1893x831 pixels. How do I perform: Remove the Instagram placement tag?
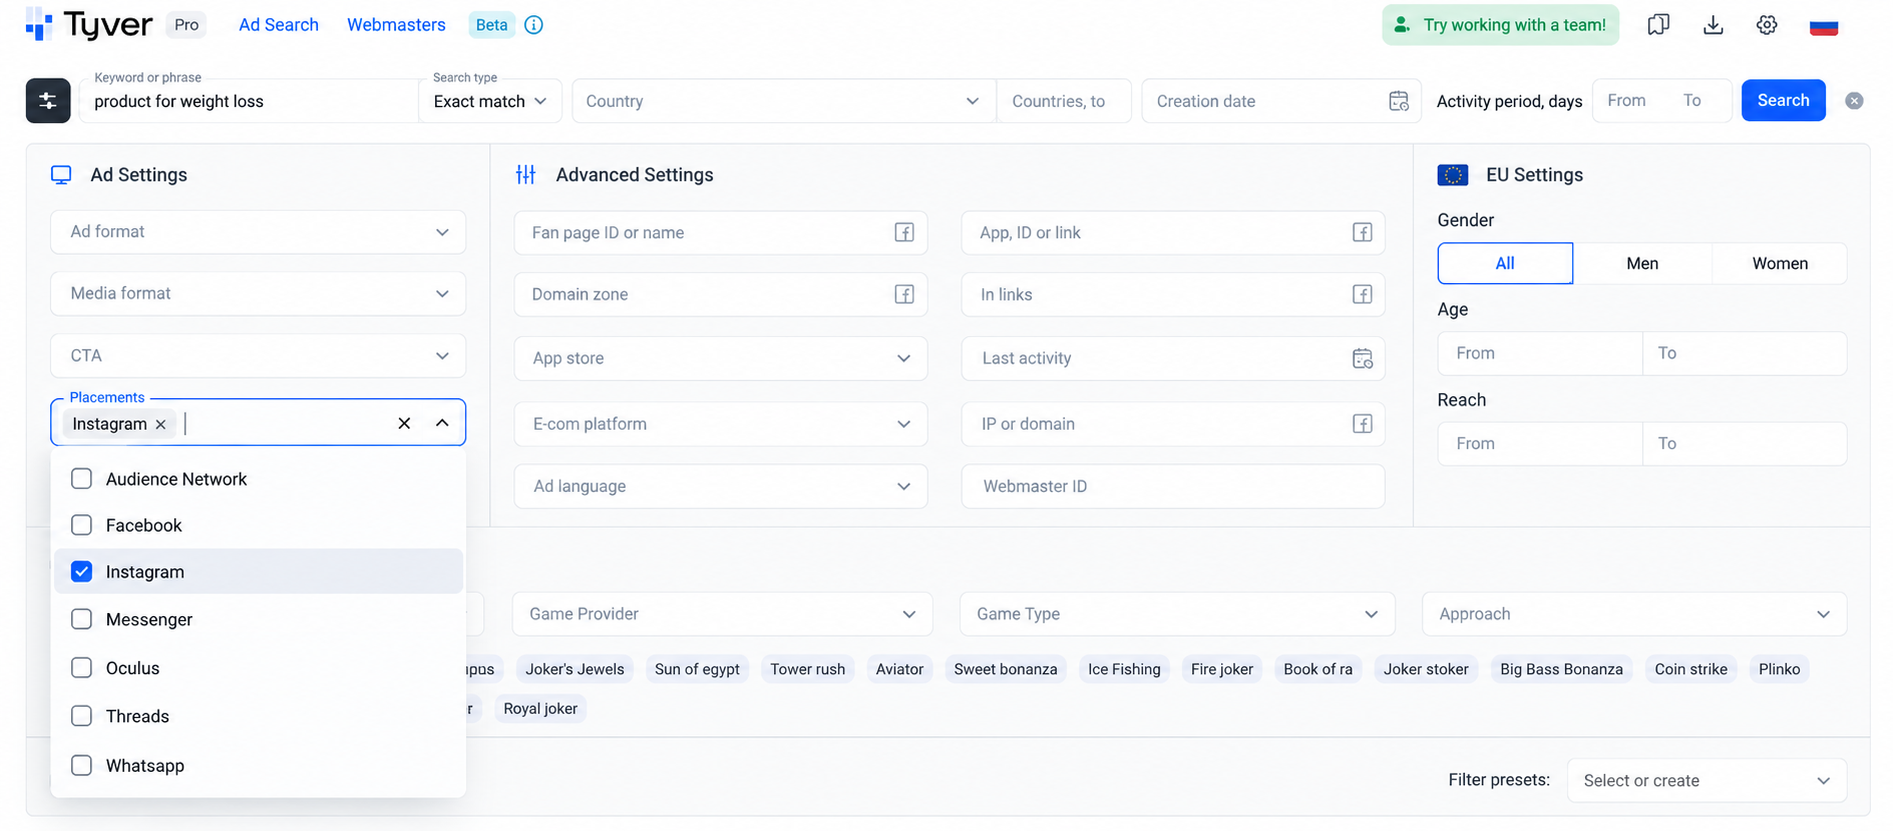161,424
